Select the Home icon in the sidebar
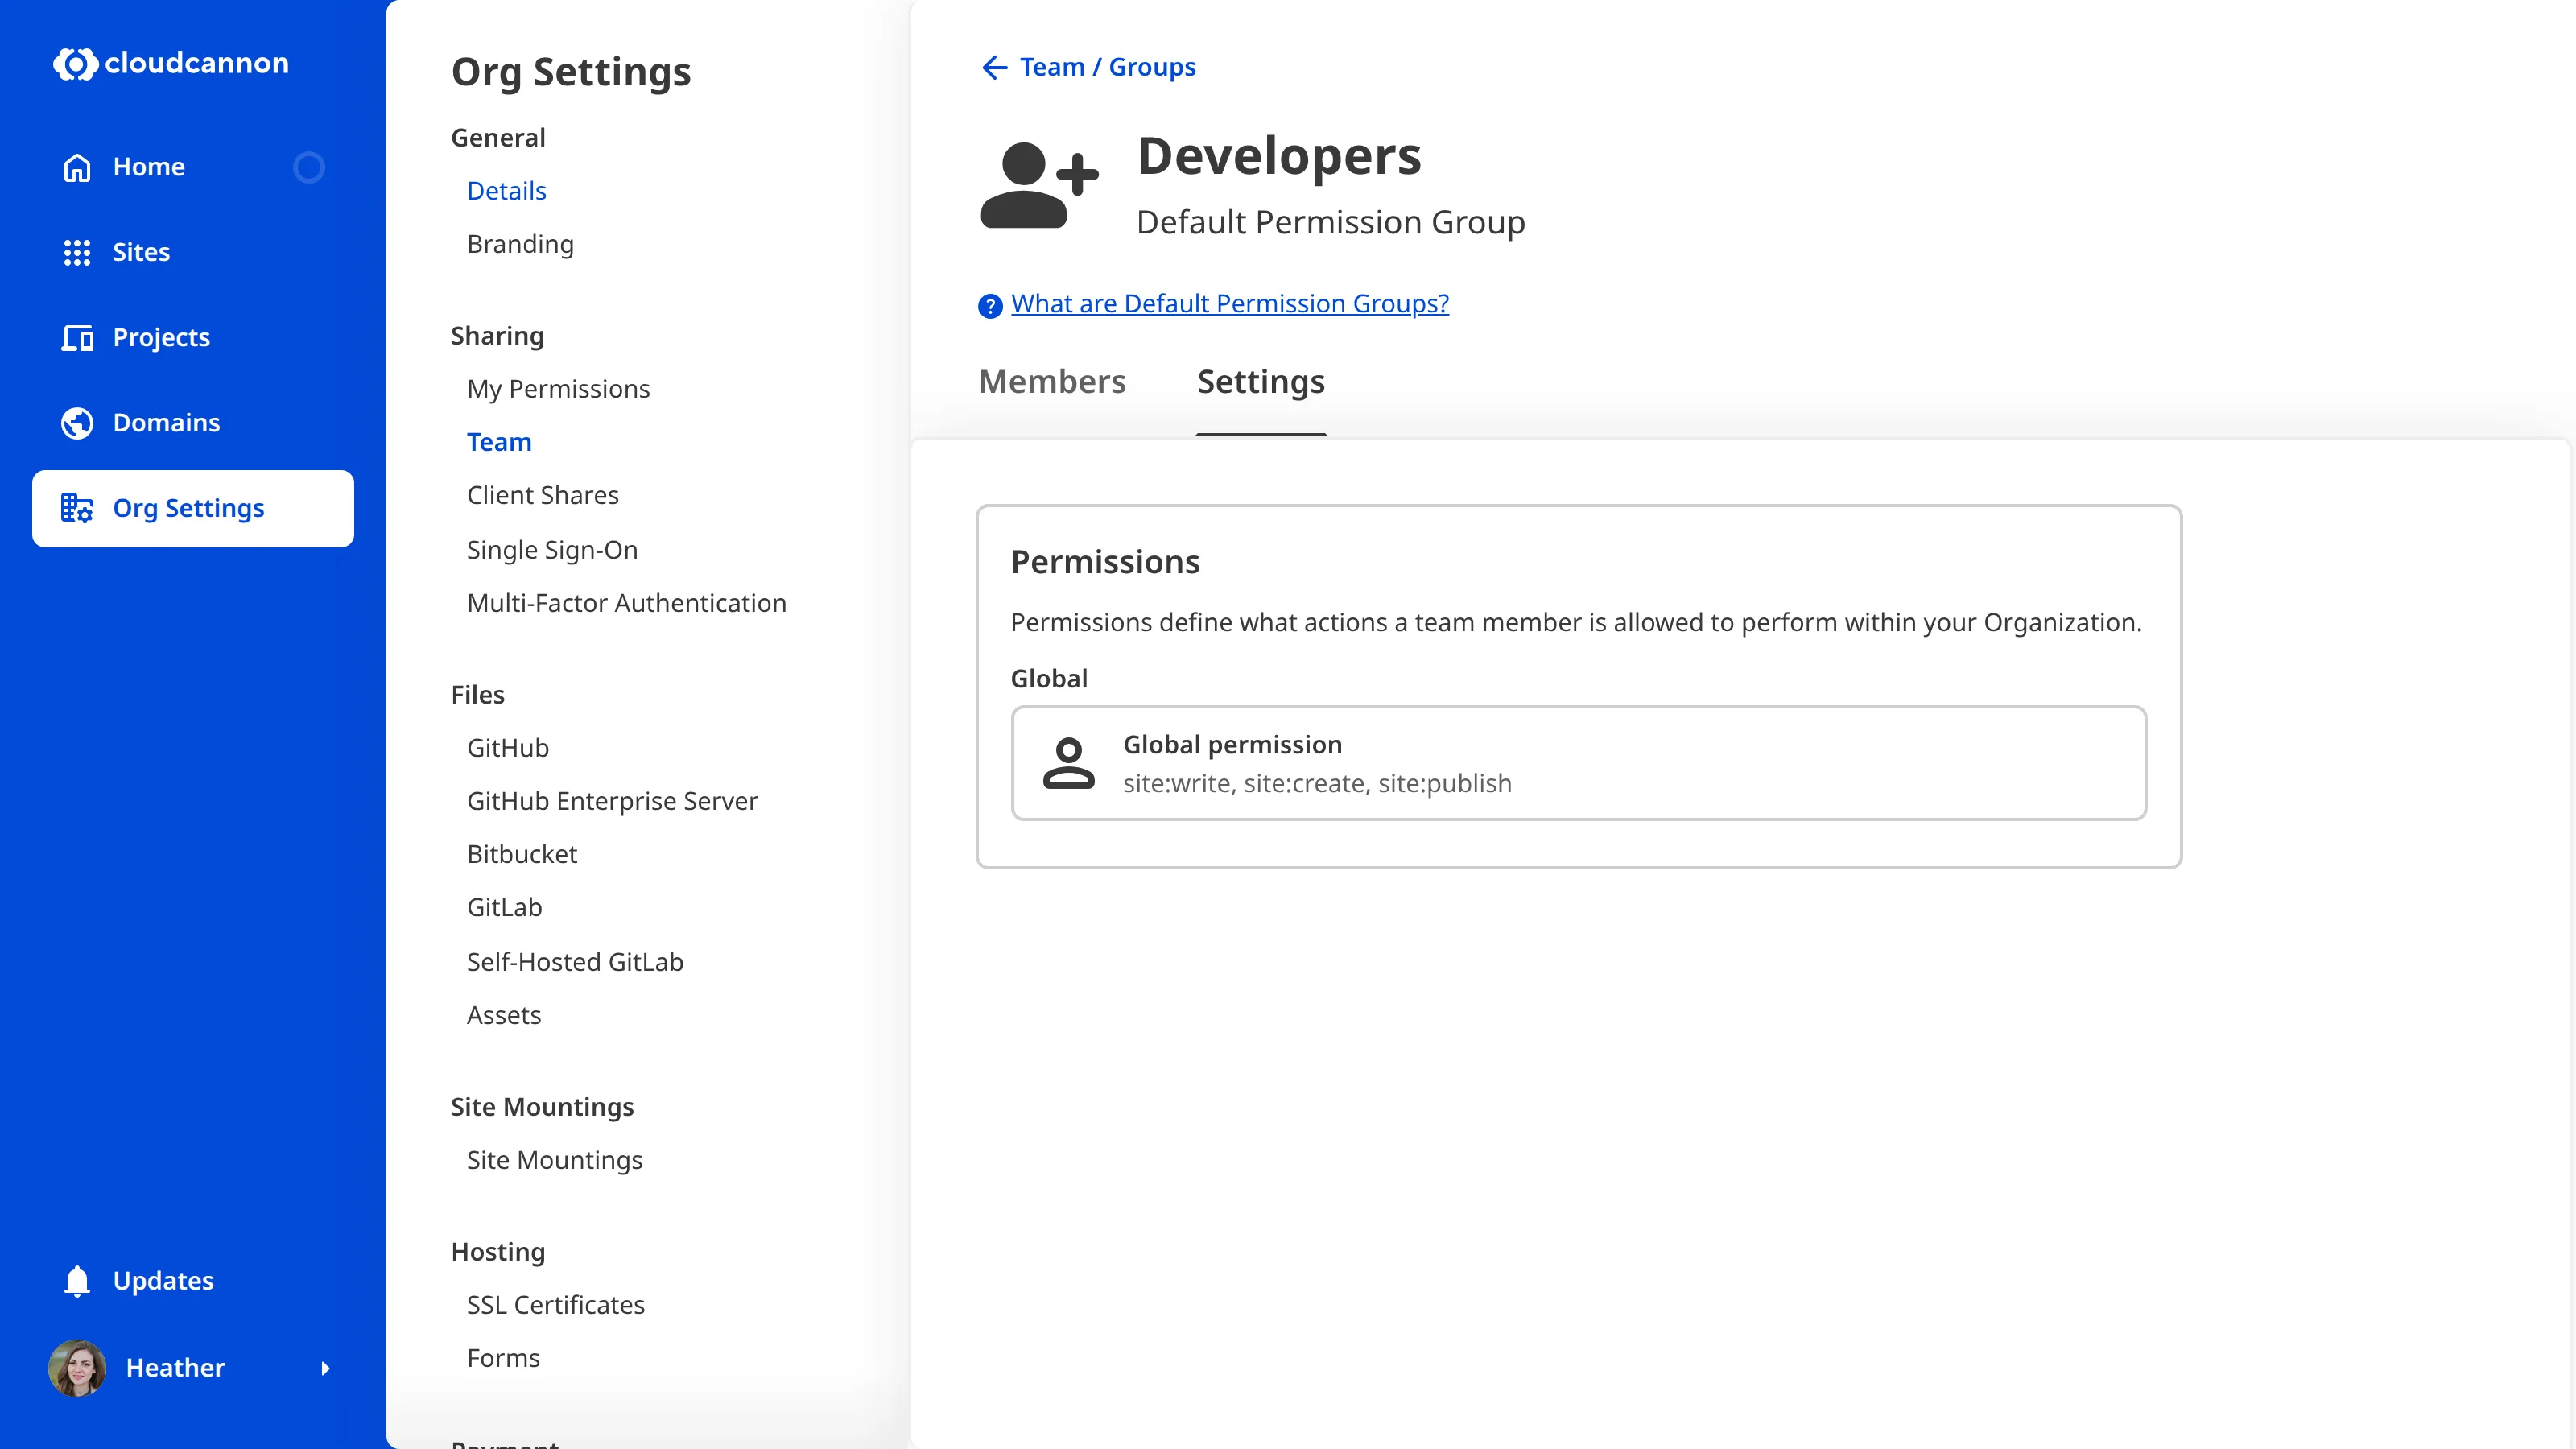2576x1449 pixels. [77, 167]
